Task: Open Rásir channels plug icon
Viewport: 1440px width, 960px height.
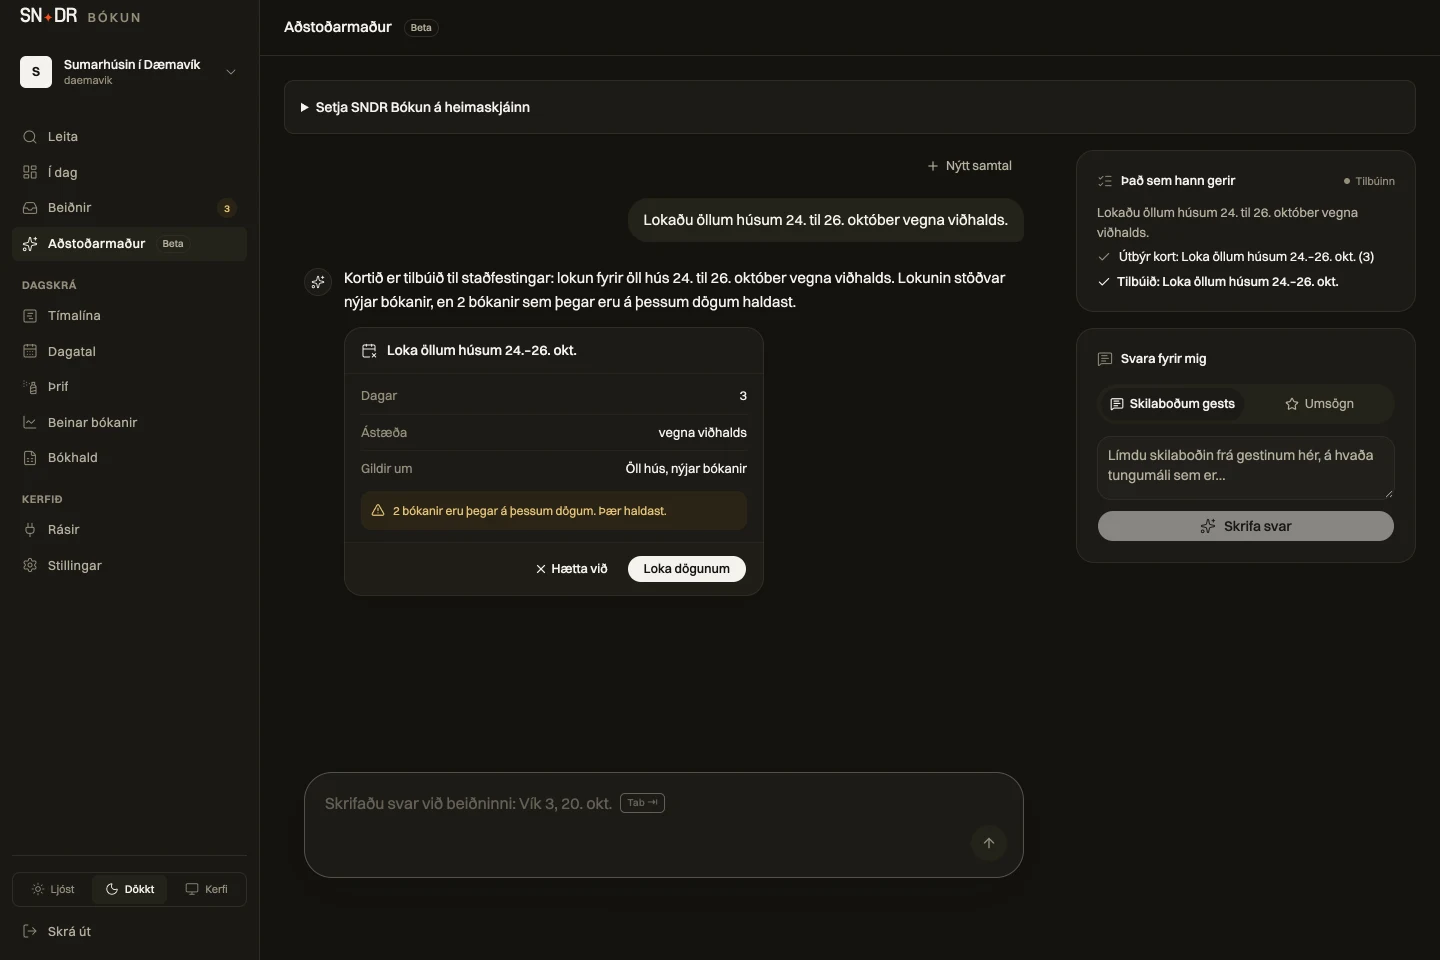Action: [x=30, y=530]
